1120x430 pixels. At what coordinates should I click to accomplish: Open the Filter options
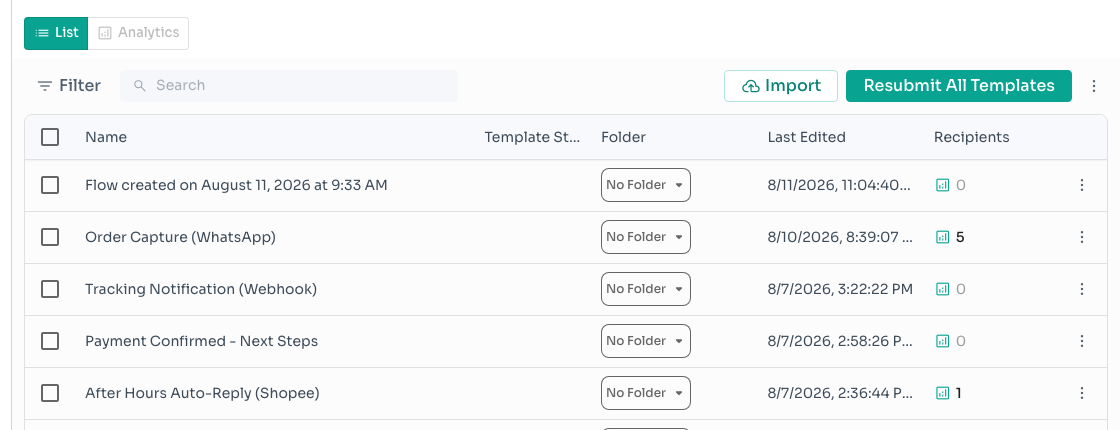click(x=69, y=86)
